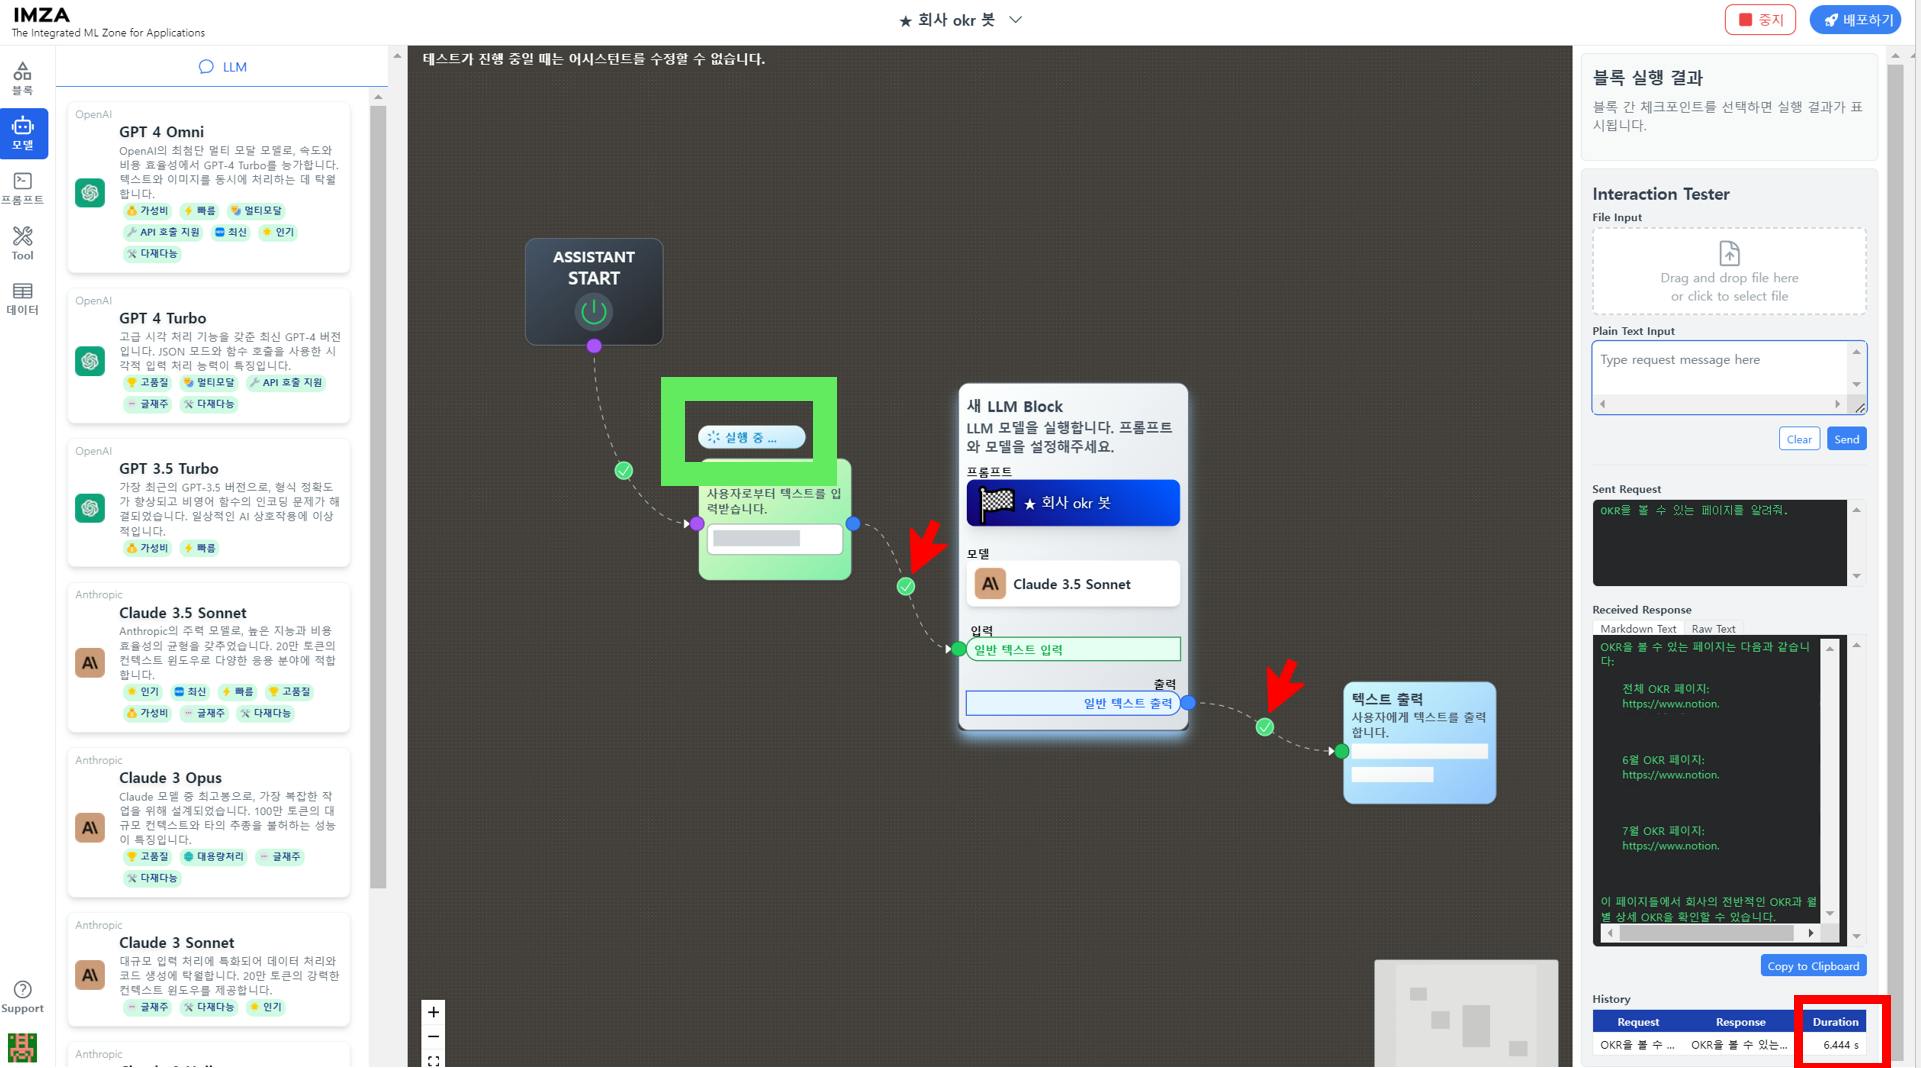
Task: Select the 모델 sidebar icon
Action: (23, 133)
